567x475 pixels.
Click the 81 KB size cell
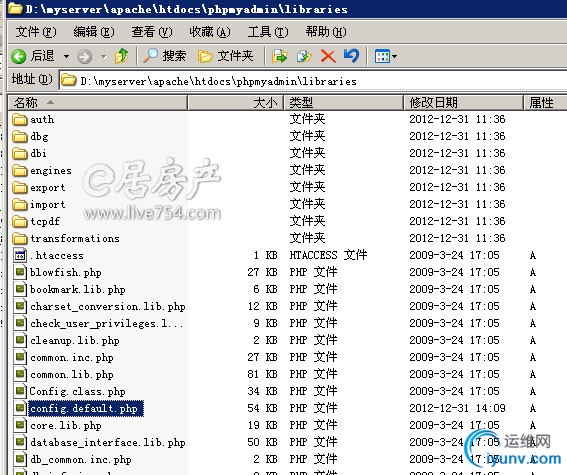tap(262, 374)
